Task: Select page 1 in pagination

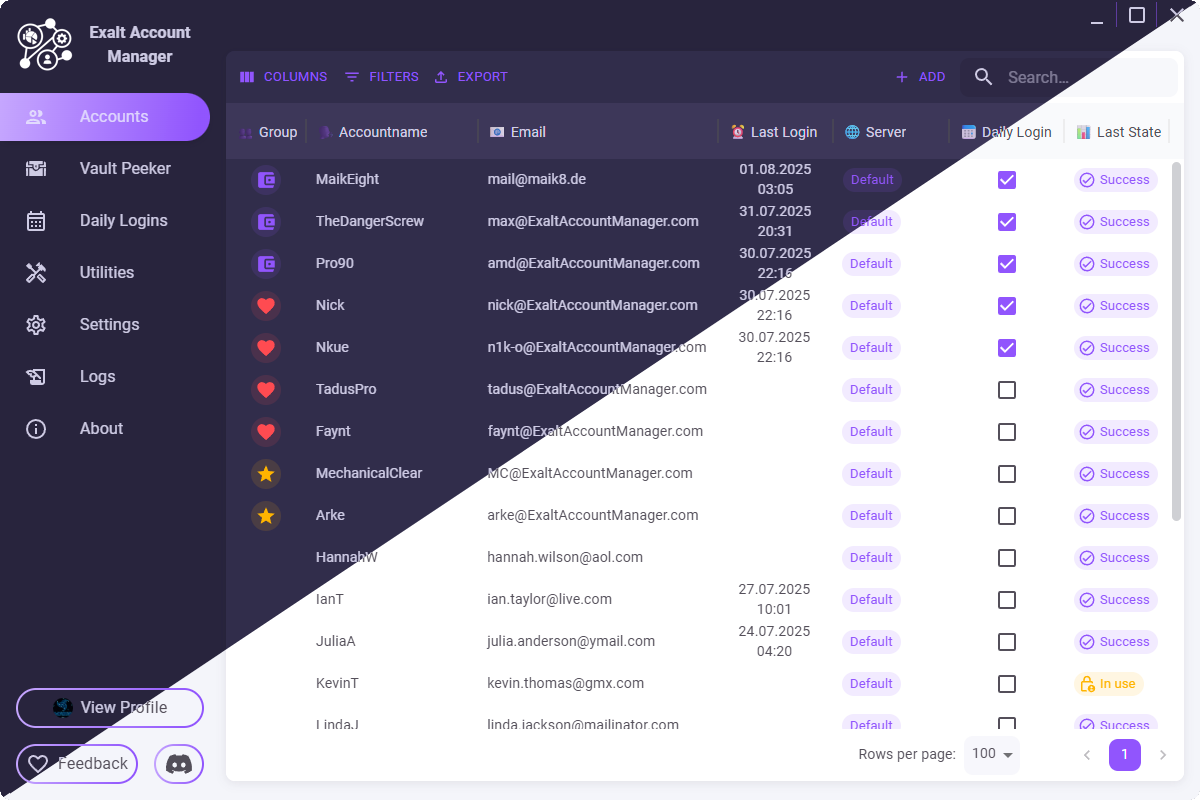Action: (x=1125, y=755)
